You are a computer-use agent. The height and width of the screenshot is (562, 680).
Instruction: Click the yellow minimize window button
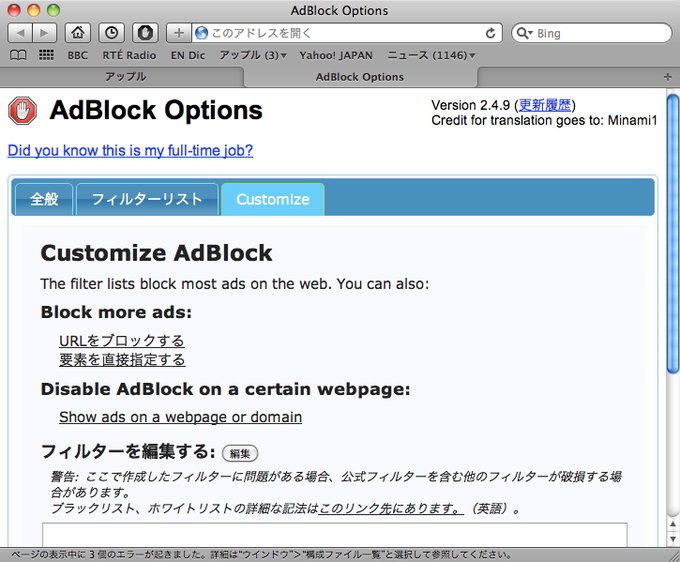(33, 10)
